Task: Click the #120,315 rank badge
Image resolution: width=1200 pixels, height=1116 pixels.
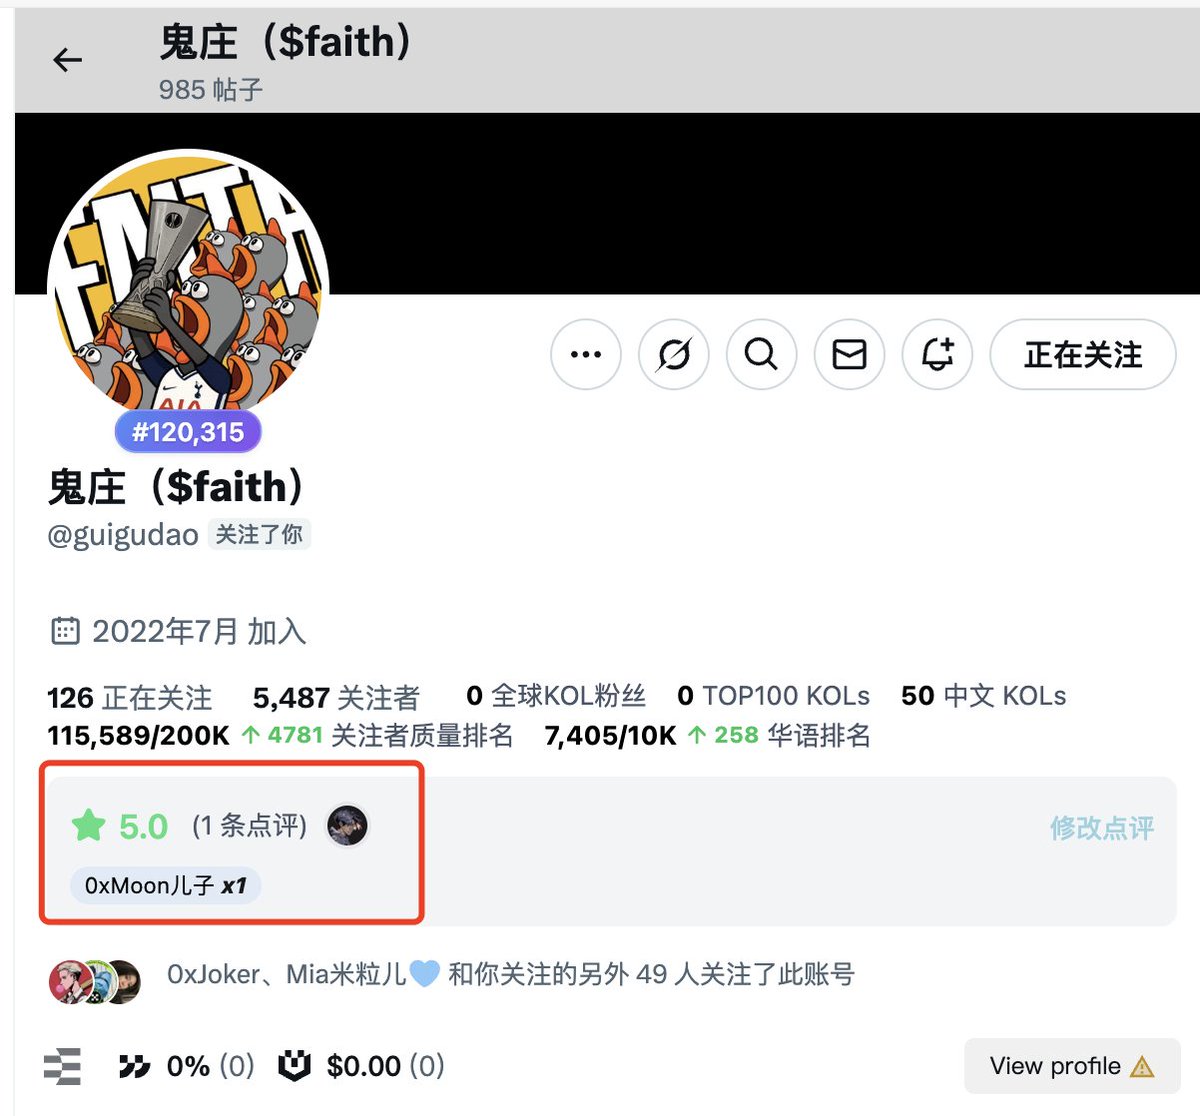Action: coord(188,432)
